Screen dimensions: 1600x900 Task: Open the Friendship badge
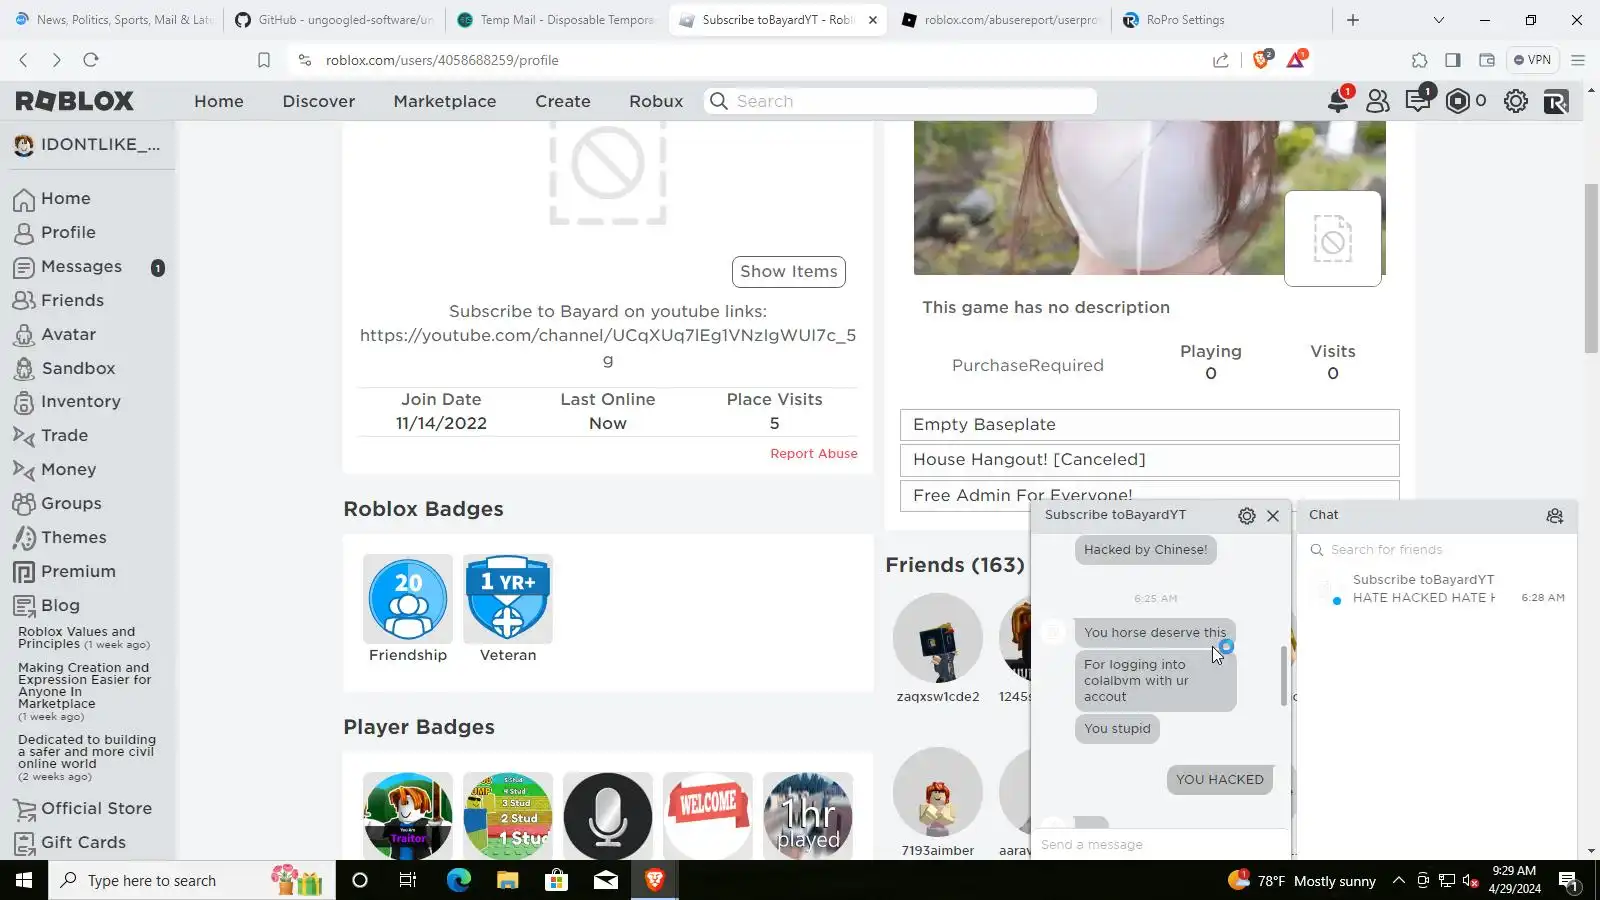click(x=408, y=599)
